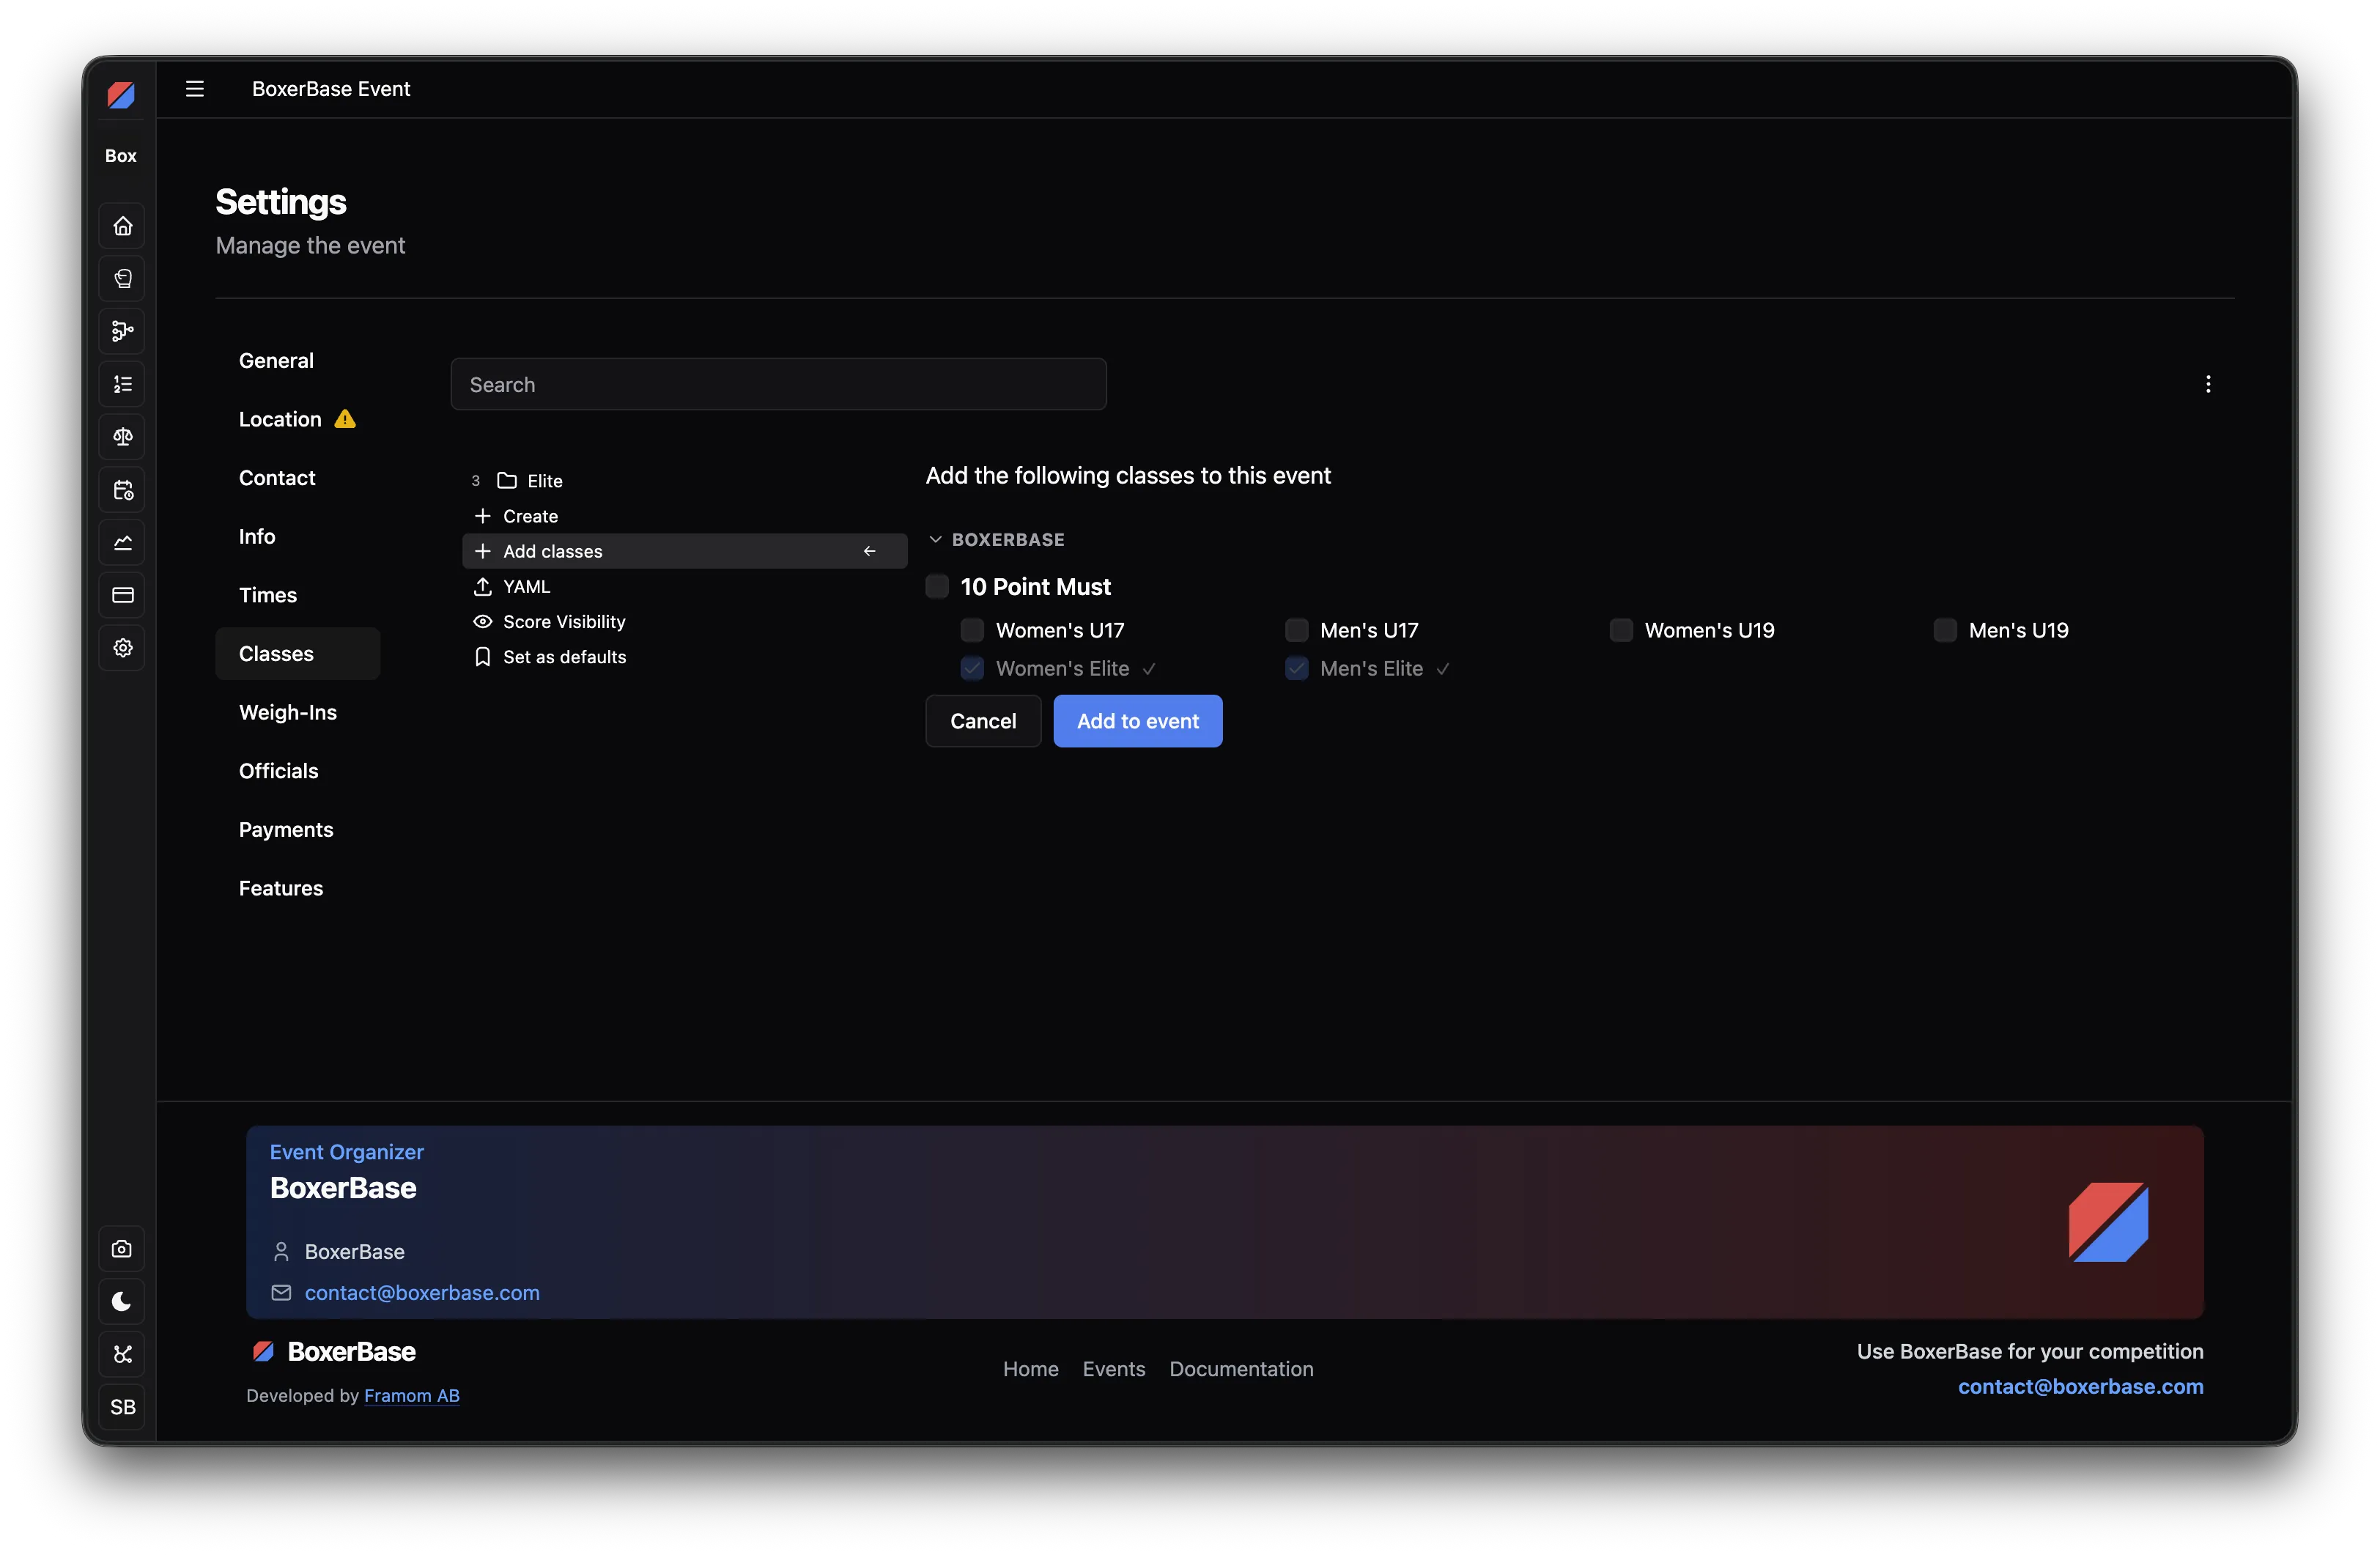Select Score Visibility menu entry
Image resolution: width=2380 pixels, height=1555 pixels.
point(684,622)
